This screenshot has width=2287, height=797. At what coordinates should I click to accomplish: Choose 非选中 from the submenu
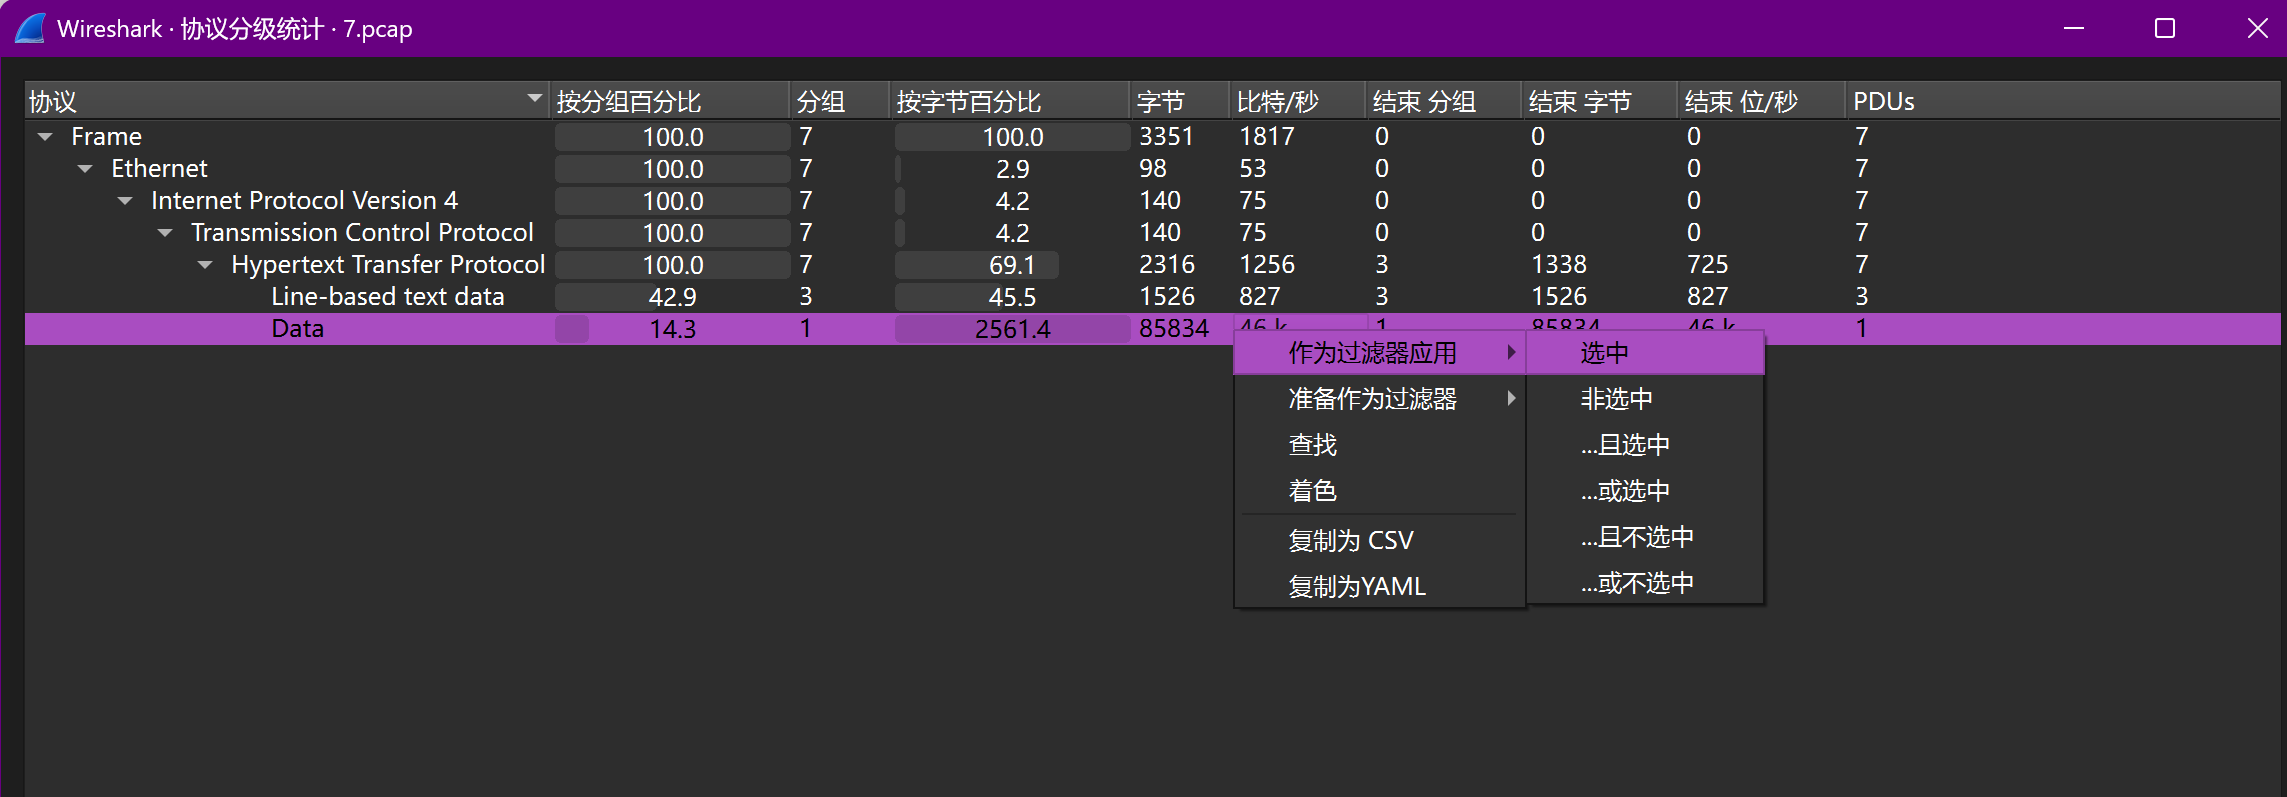1616,399
